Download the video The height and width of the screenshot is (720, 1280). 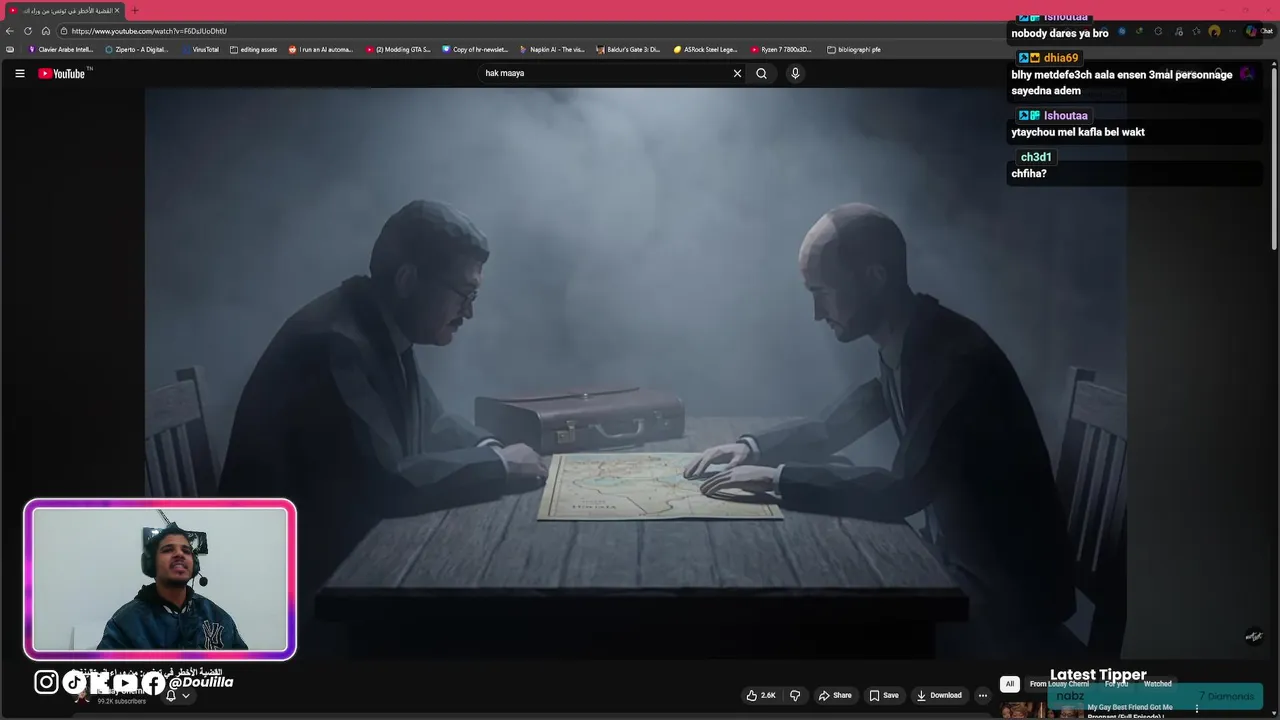939,695
